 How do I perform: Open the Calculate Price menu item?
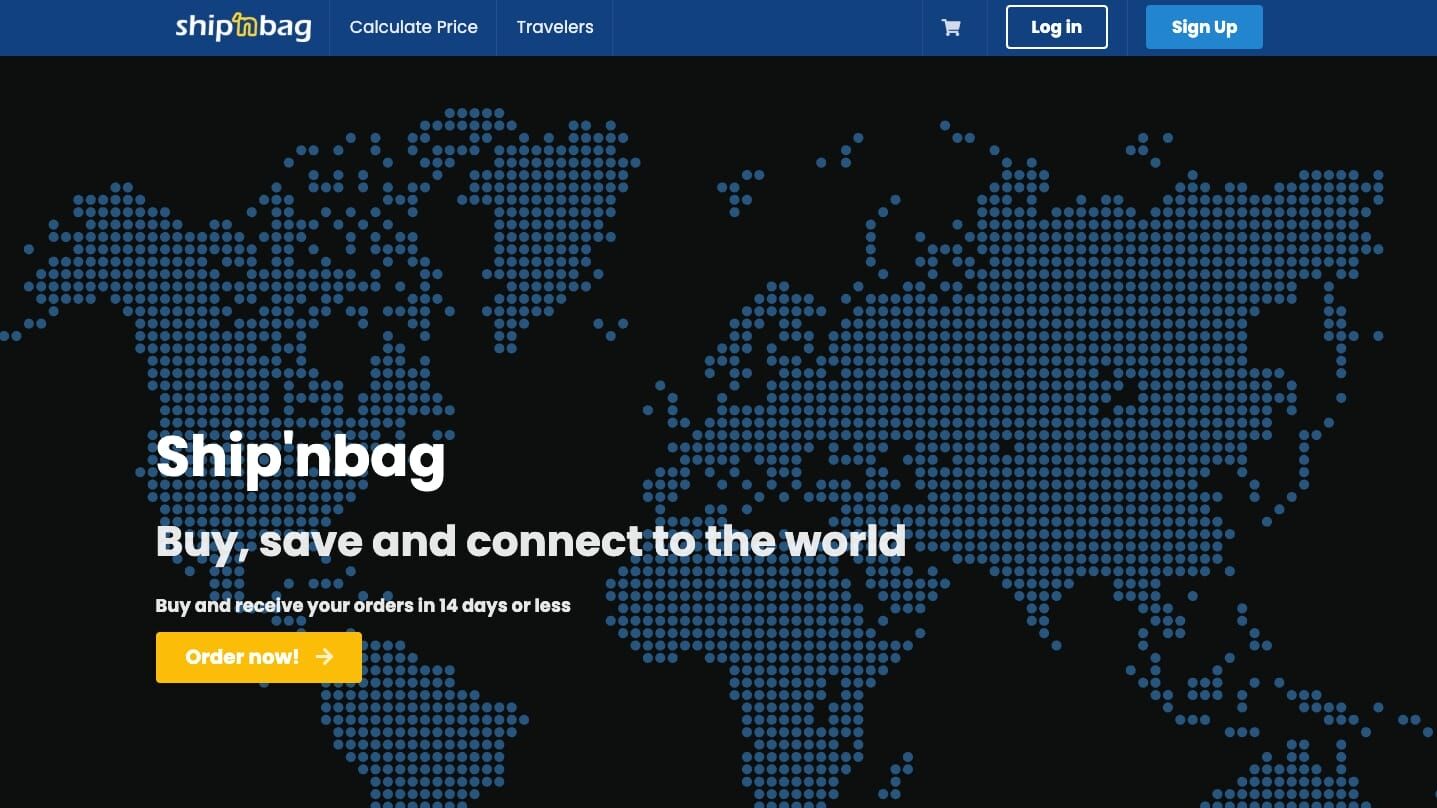point(413,27)
